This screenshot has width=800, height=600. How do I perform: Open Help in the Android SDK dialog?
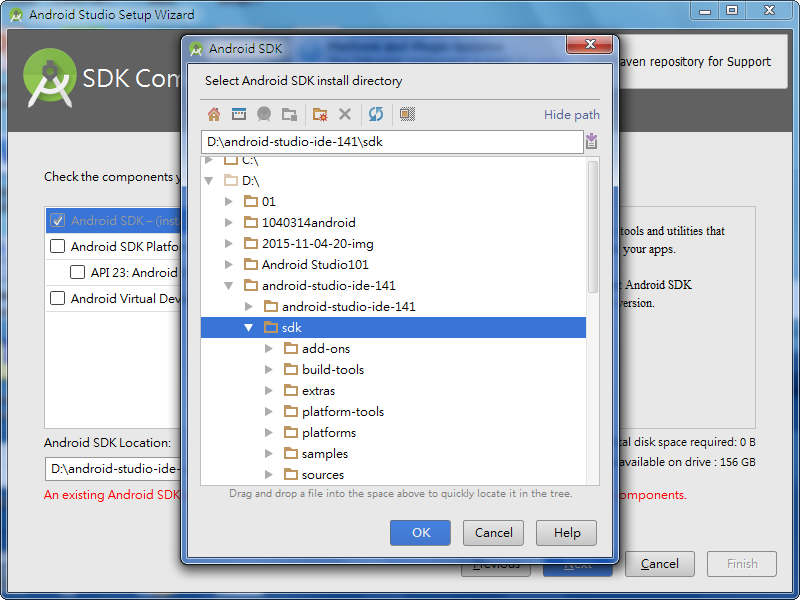566,533
